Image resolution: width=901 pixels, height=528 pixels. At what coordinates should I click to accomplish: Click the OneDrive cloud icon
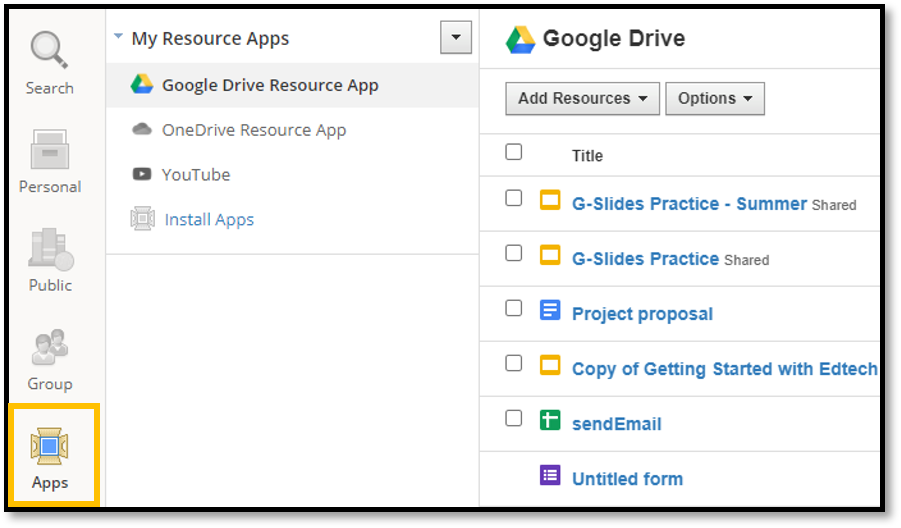click(x=142, y=129)
